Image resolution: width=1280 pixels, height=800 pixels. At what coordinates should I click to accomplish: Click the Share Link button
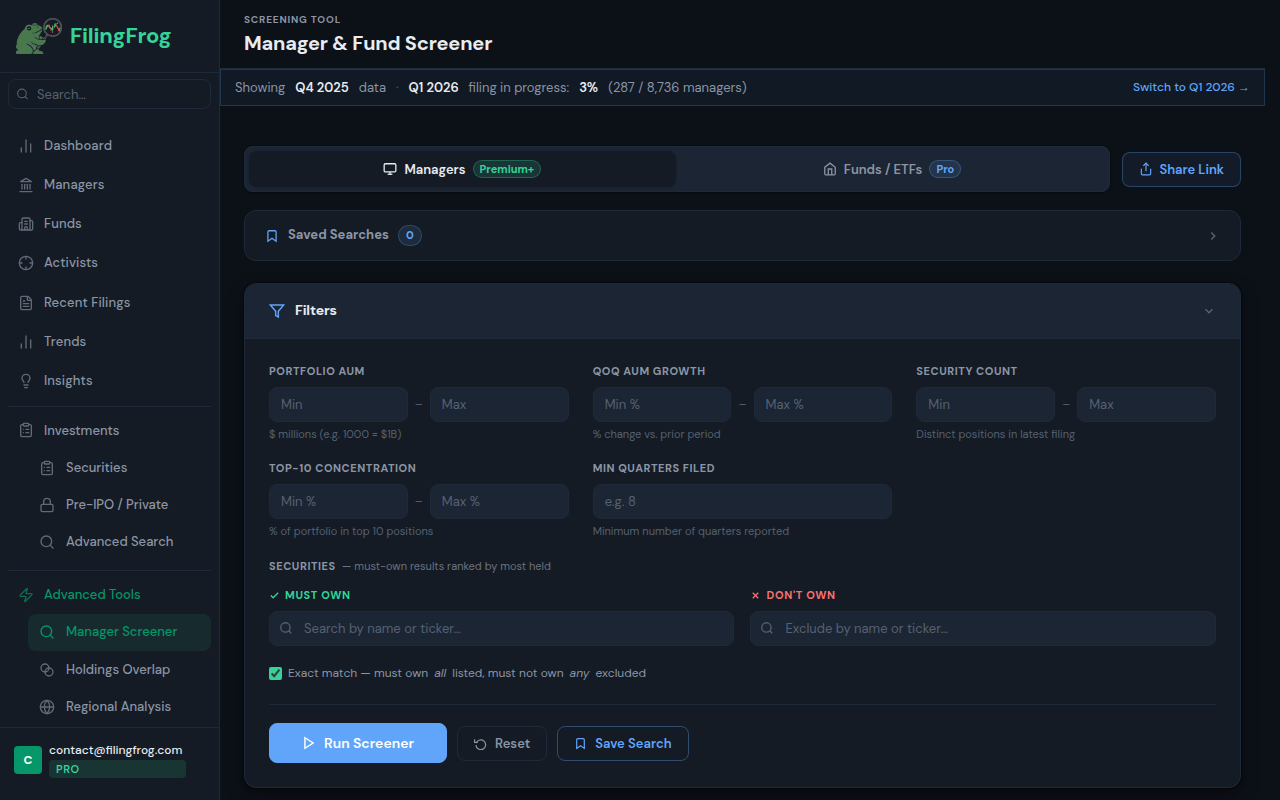(x=1181, y=169)
